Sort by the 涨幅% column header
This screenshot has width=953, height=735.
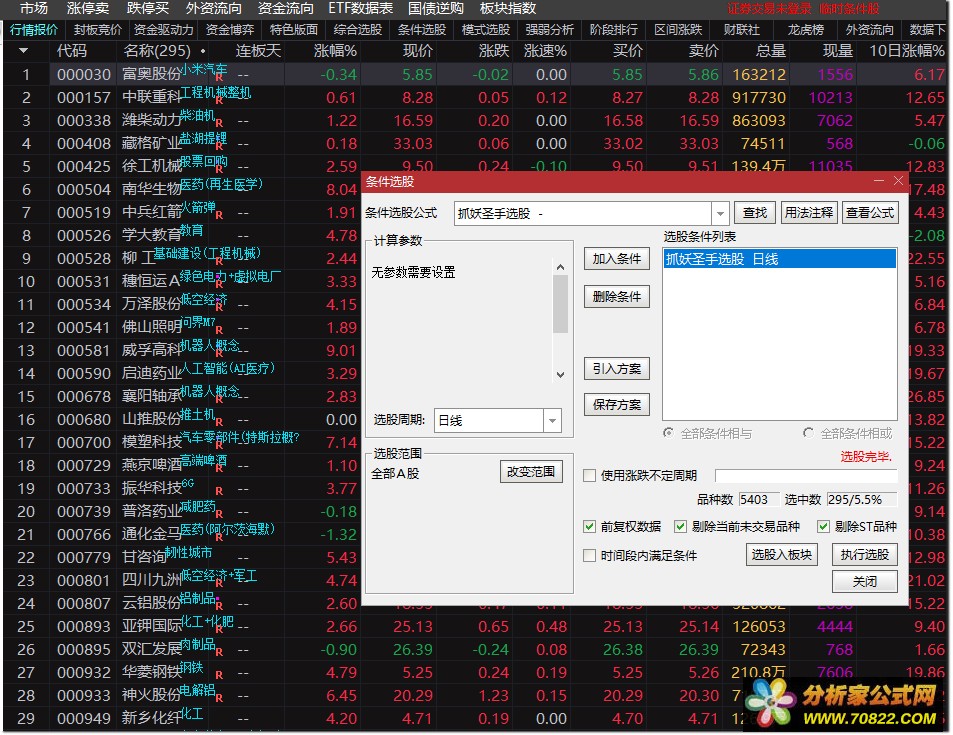335,51
